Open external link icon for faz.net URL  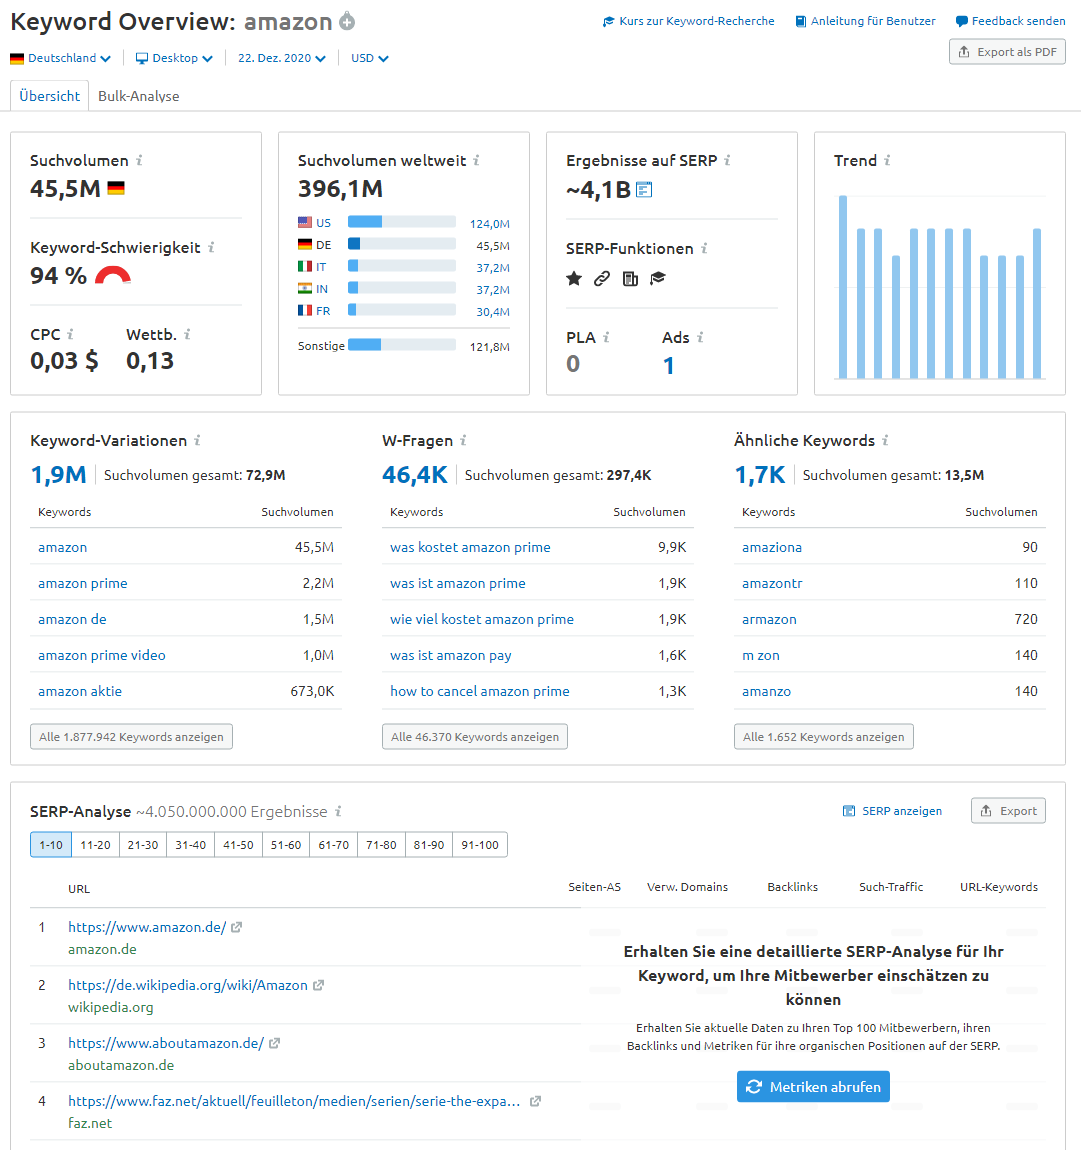point(535,1101)
